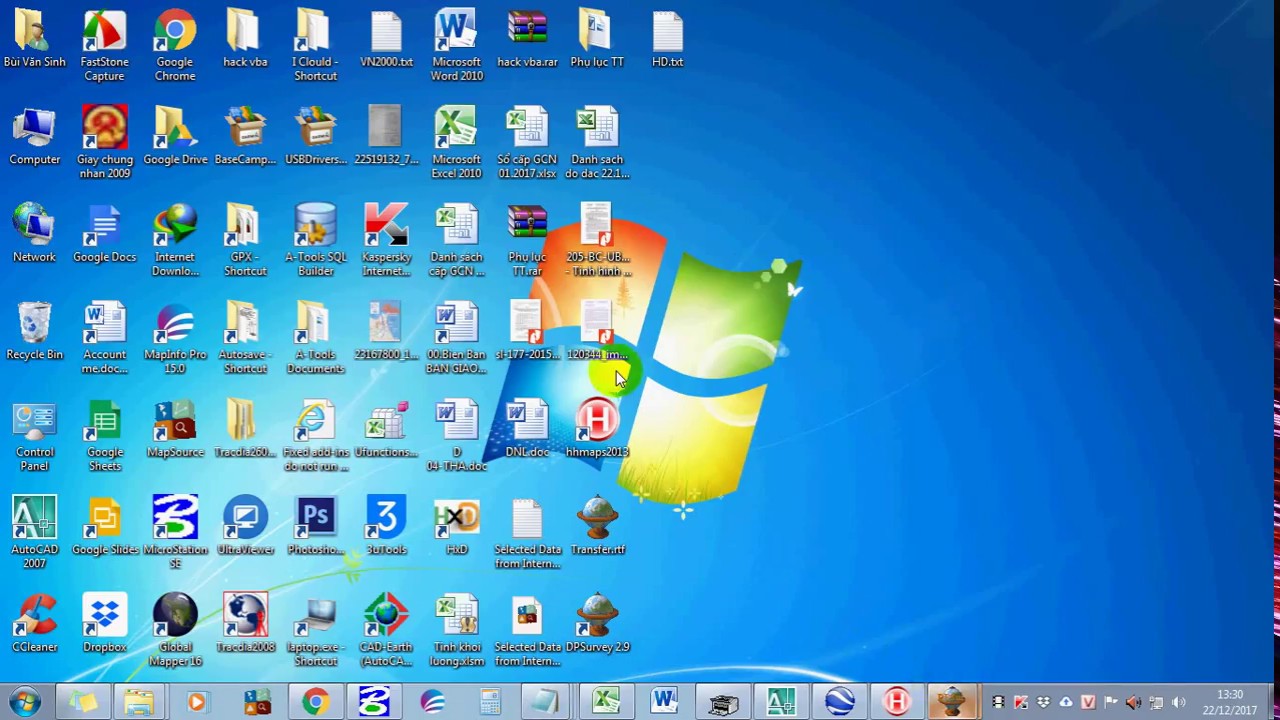The height and width of the screenshot is (720, 1280).
Task: Open the A-Tools Documents folder
Action: point(315,337)
